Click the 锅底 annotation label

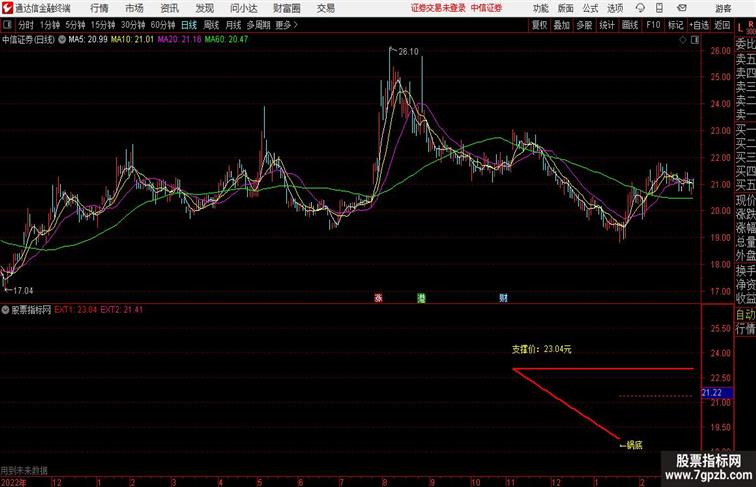click(x=634, y=445)
